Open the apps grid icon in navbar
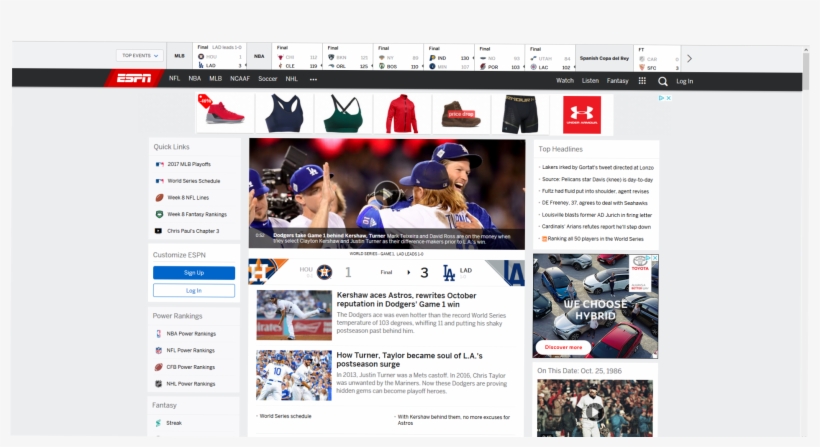This screenshot has height=447, width=820. point(642,81)
